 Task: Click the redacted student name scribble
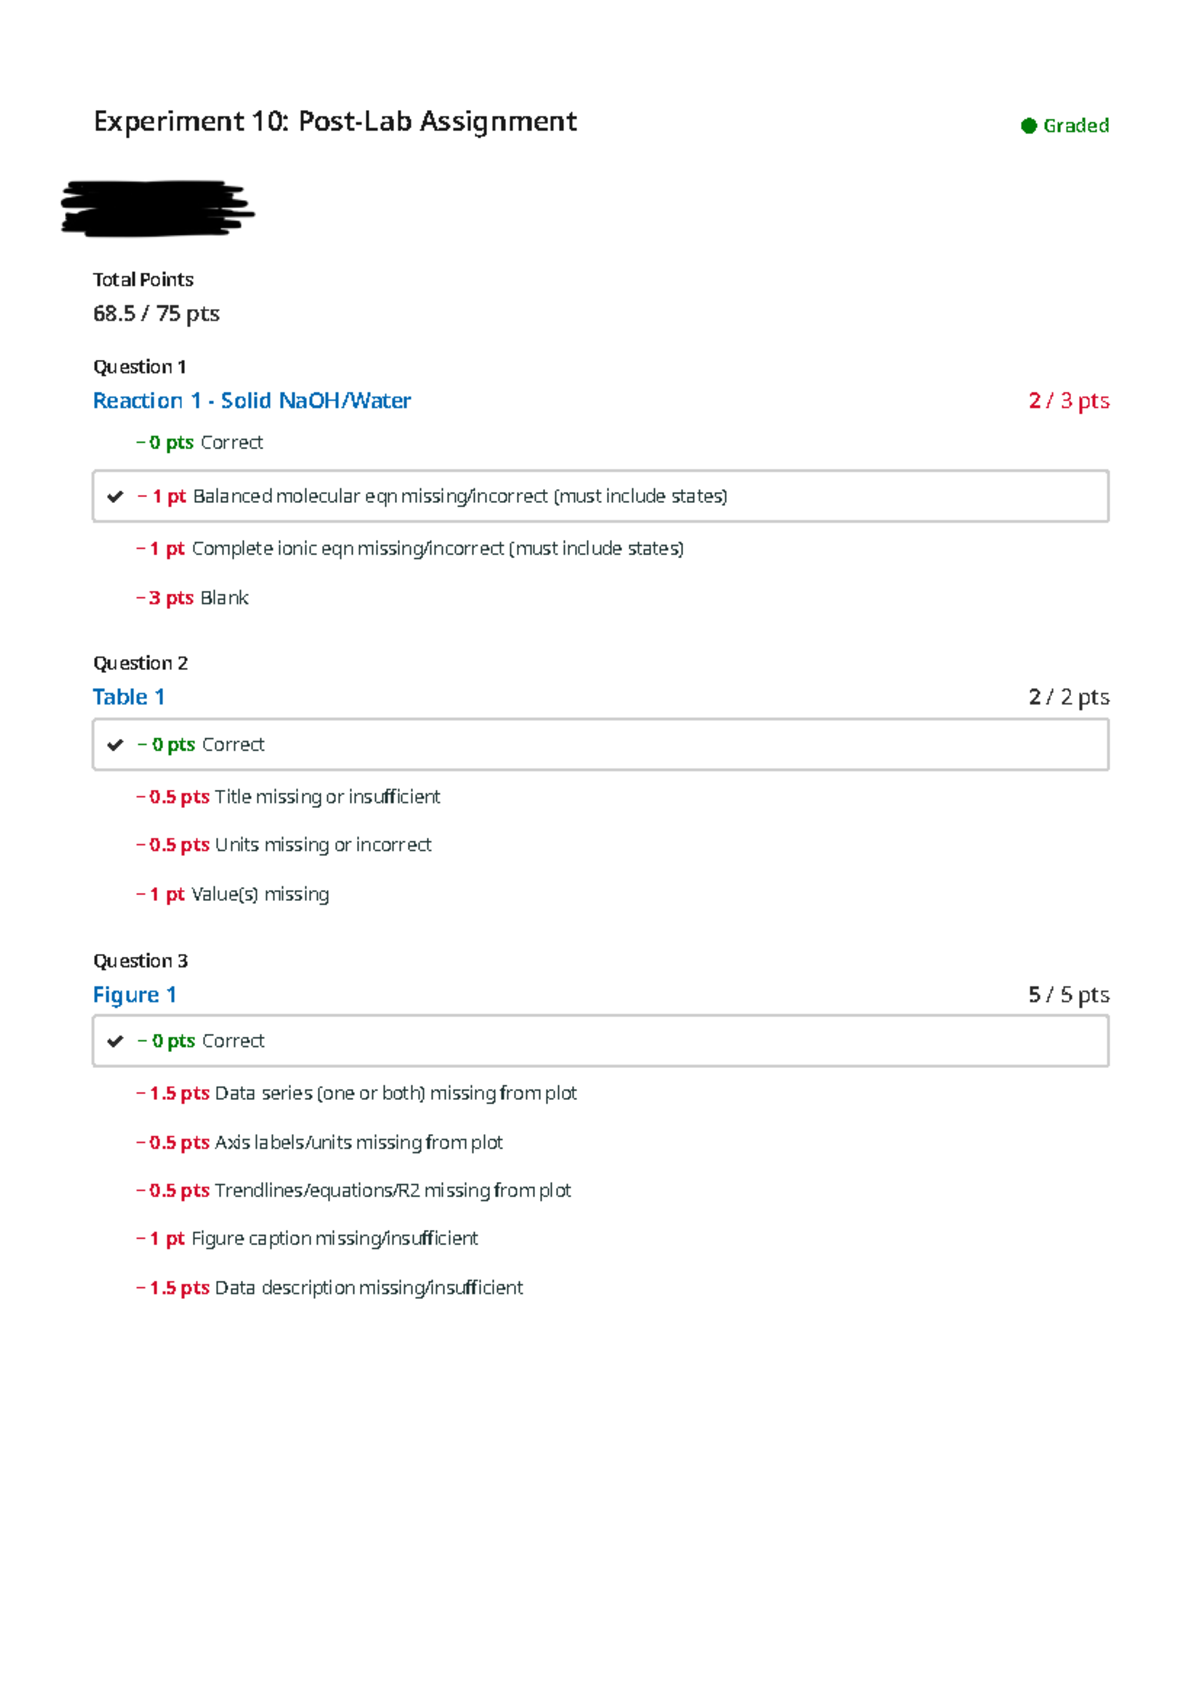(157, 208)
